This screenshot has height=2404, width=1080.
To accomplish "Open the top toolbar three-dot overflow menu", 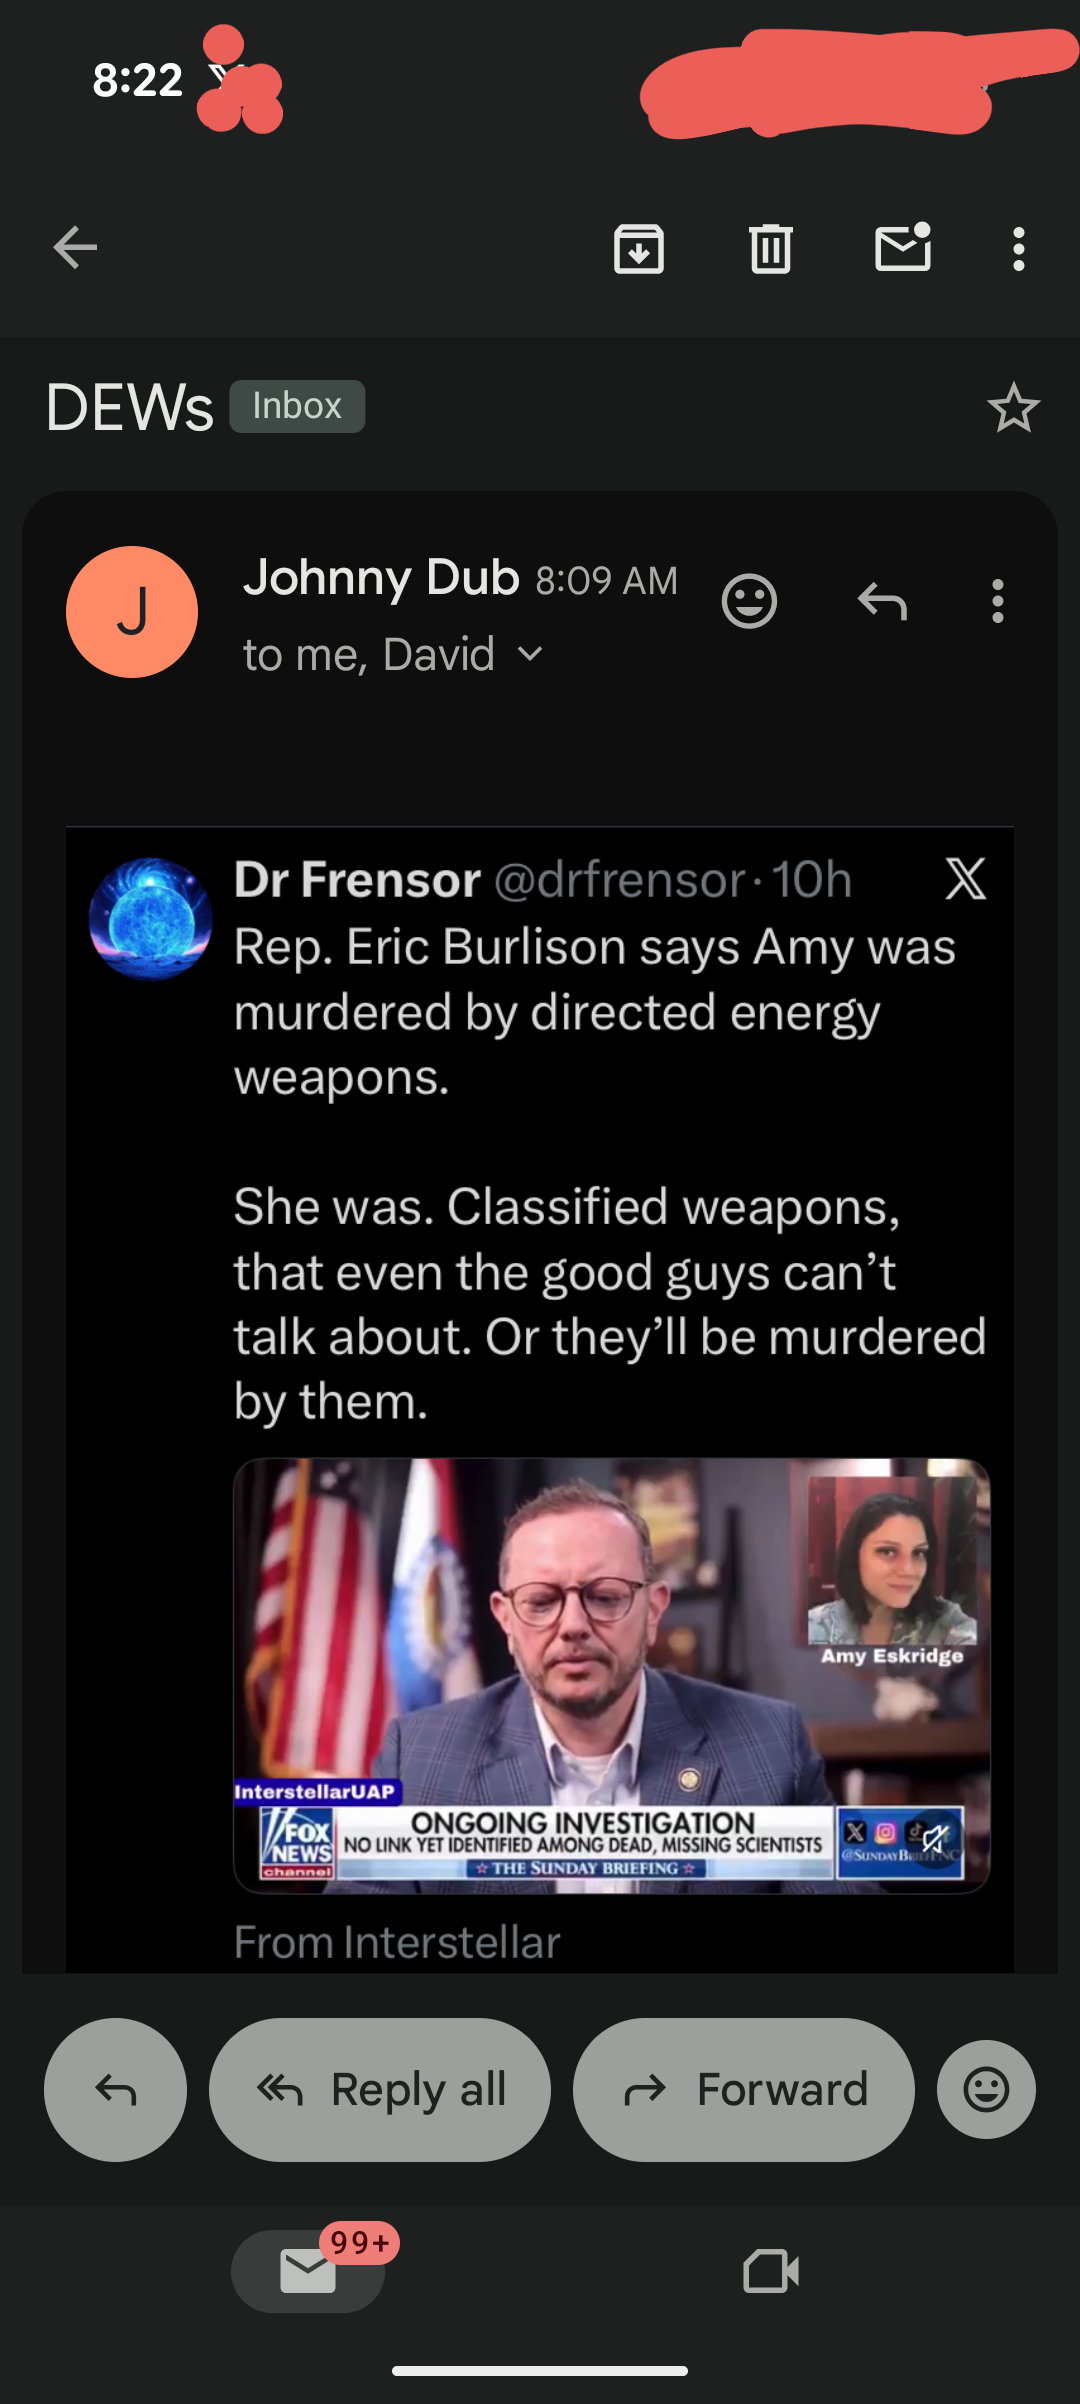I will click(1018, 249).
